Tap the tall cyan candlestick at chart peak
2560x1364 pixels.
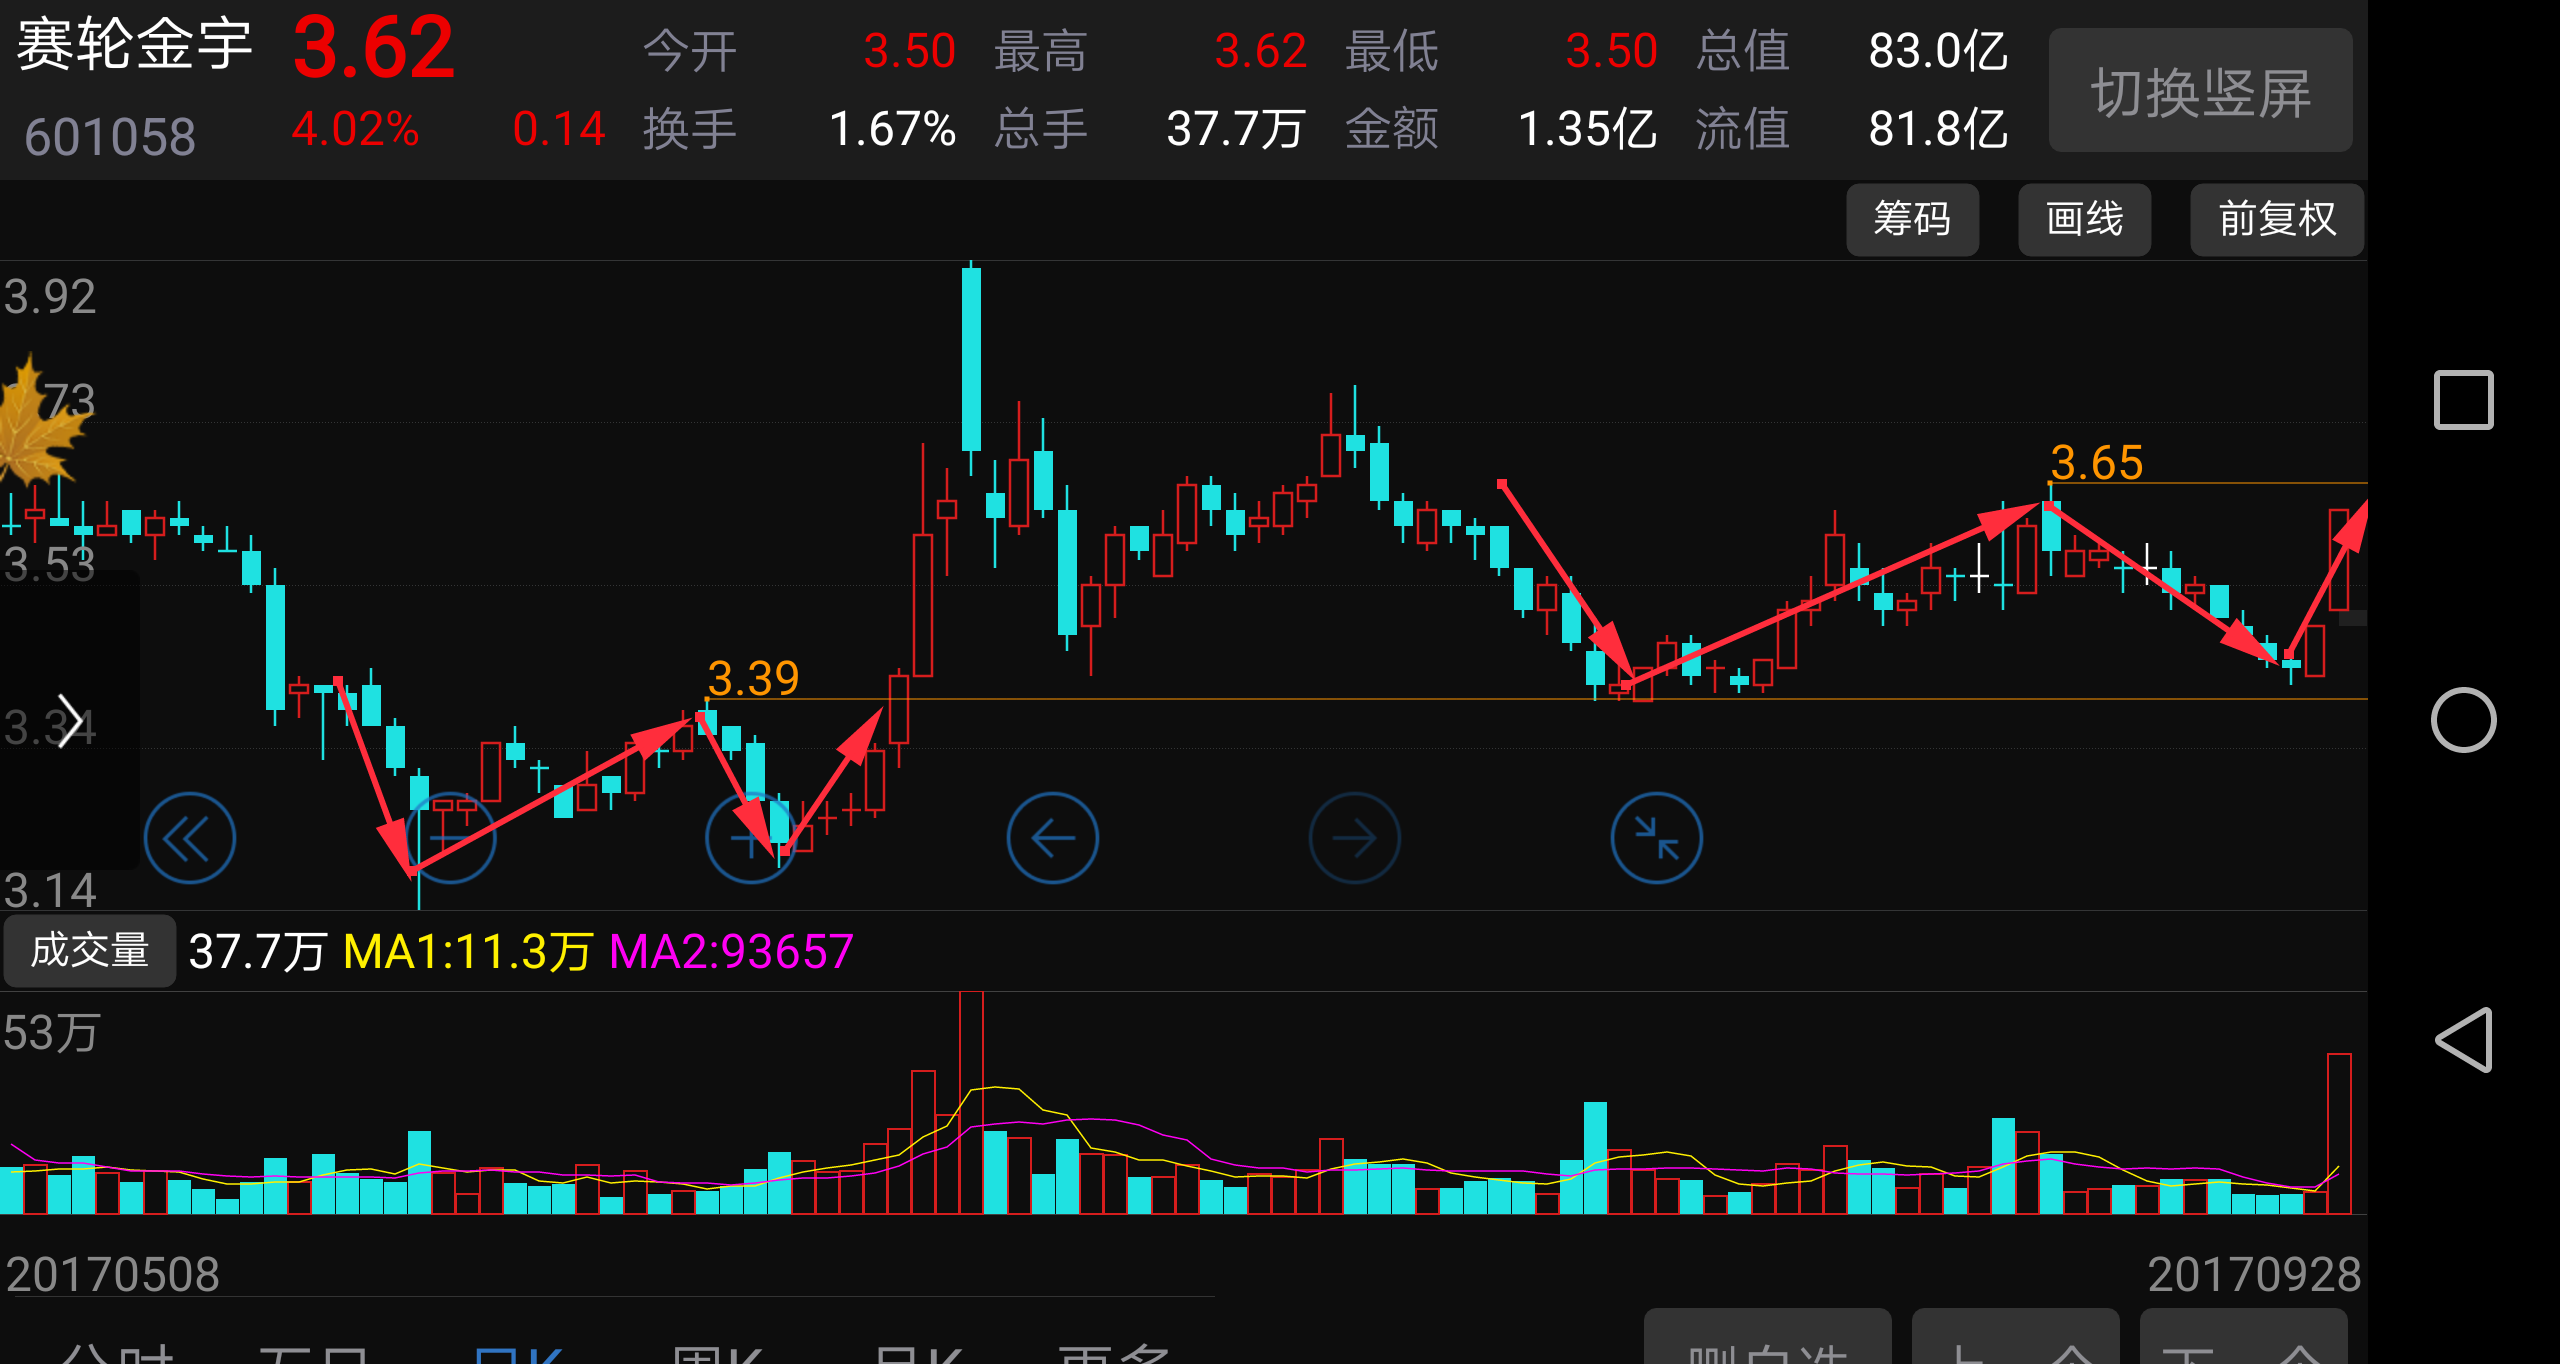(x=971, y=360)
